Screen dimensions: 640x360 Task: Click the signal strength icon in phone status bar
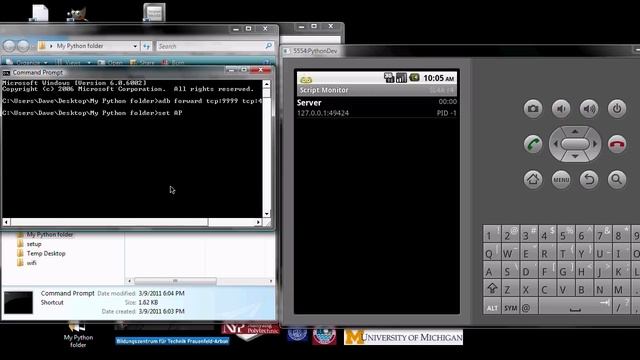pyautogui.click(x=402, y=78)
